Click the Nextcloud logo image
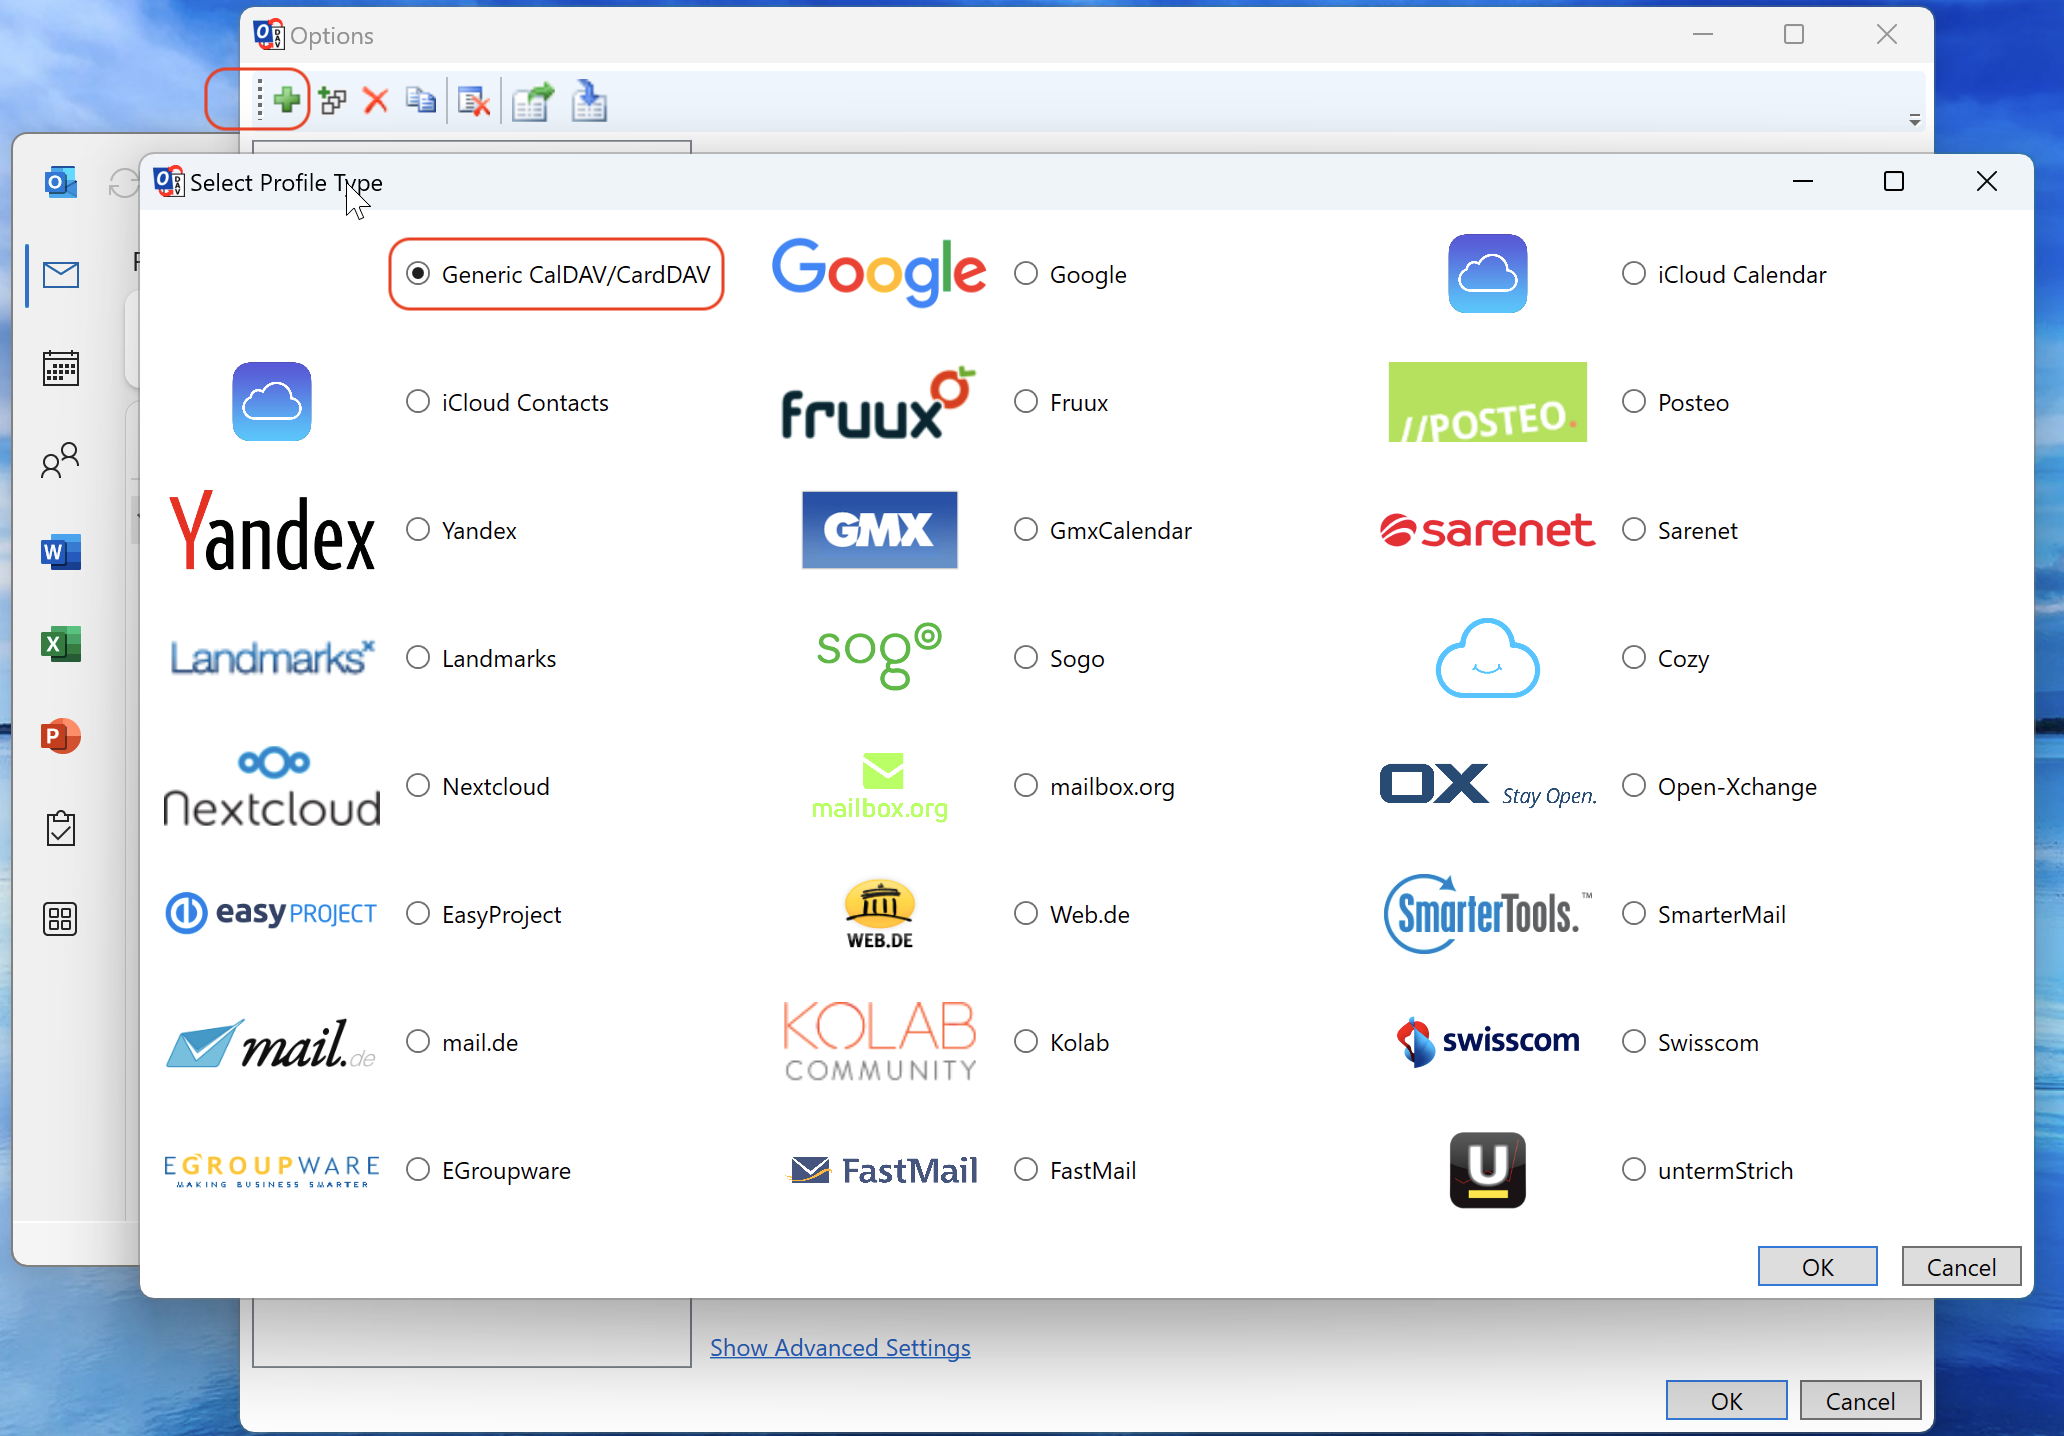This screenshot has height=1436, width=2064. point(272,787)
